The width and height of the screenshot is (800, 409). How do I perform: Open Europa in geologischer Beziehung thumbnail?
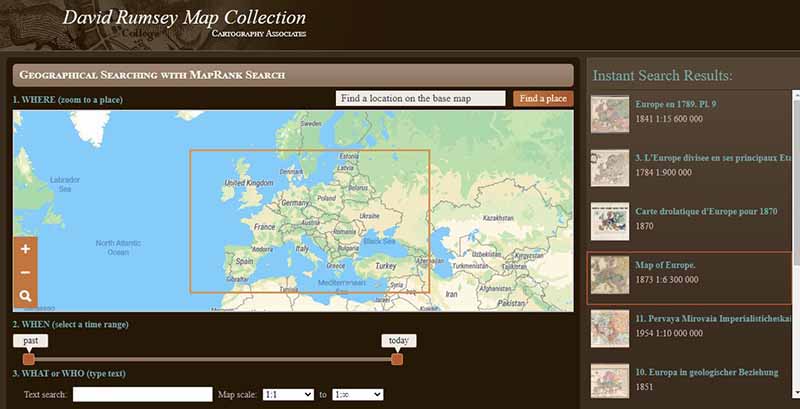pyautogui.click(x=610, y=382)
